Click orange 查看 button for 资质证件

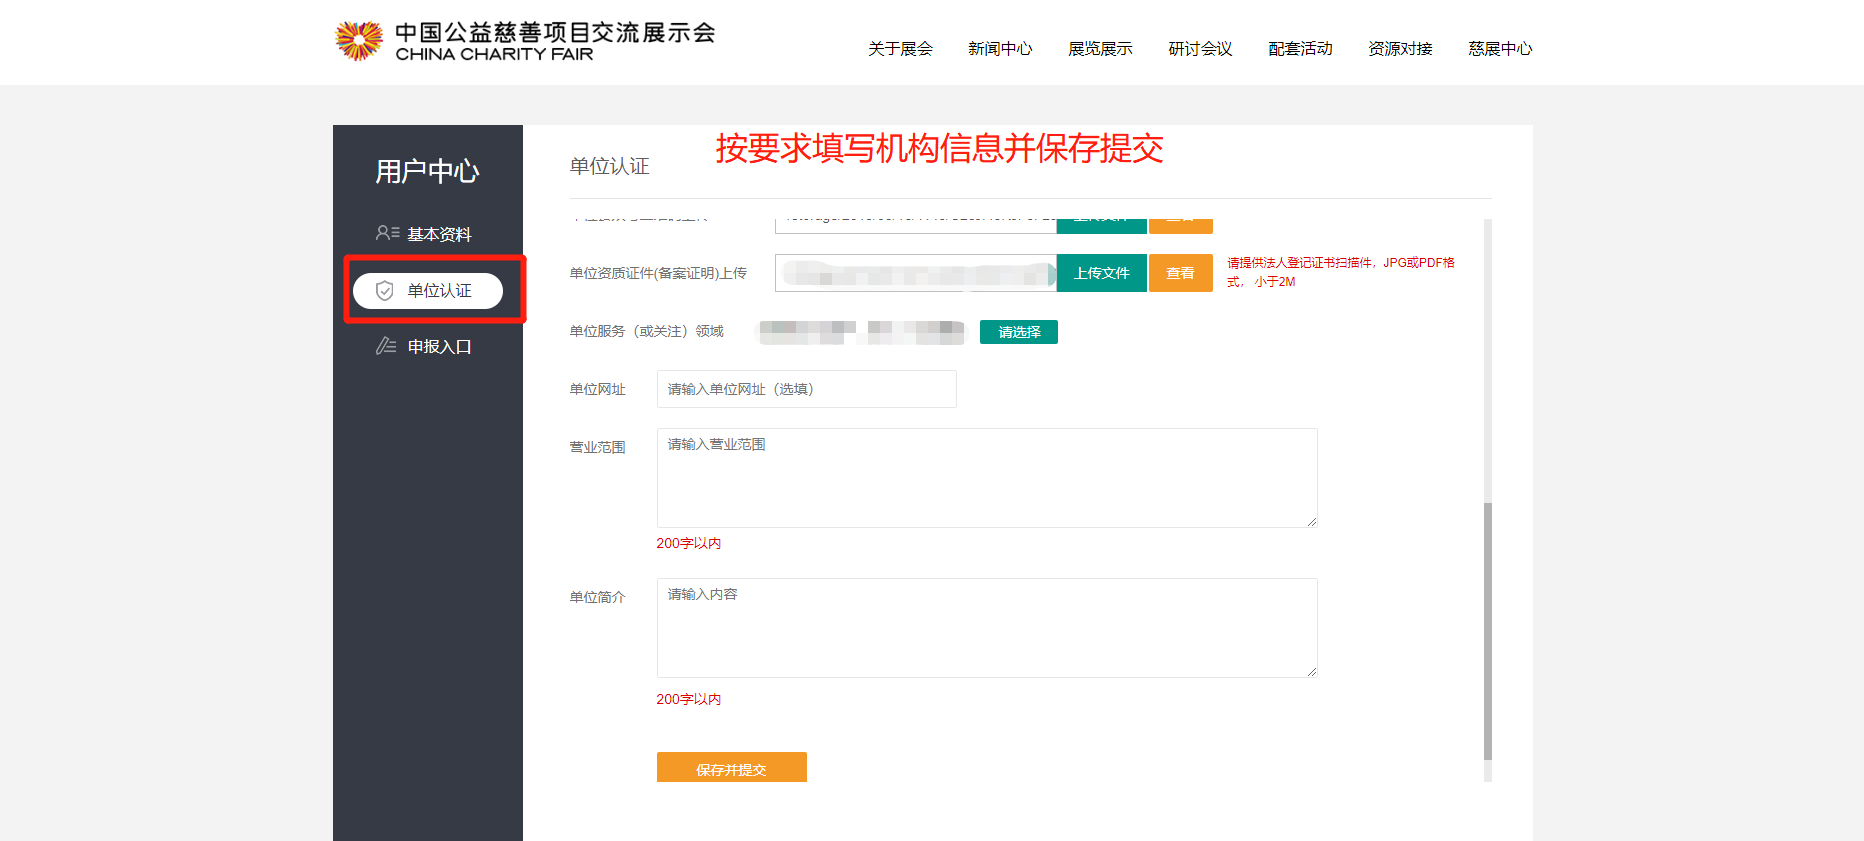point(1180,273)
